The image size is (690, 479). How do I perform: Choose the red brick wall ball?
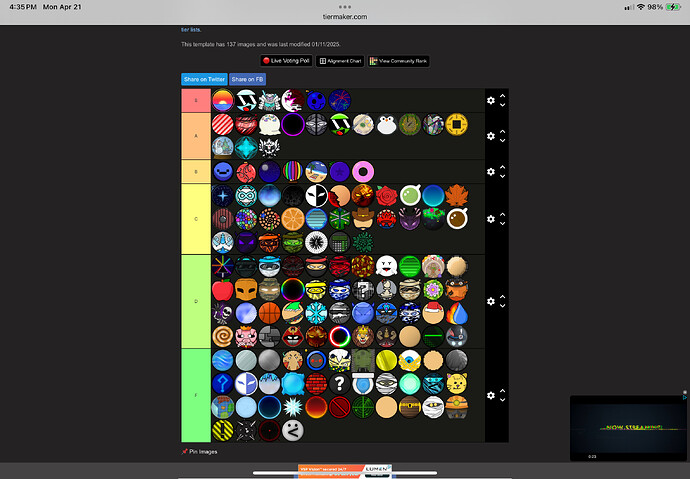[316, 384]
